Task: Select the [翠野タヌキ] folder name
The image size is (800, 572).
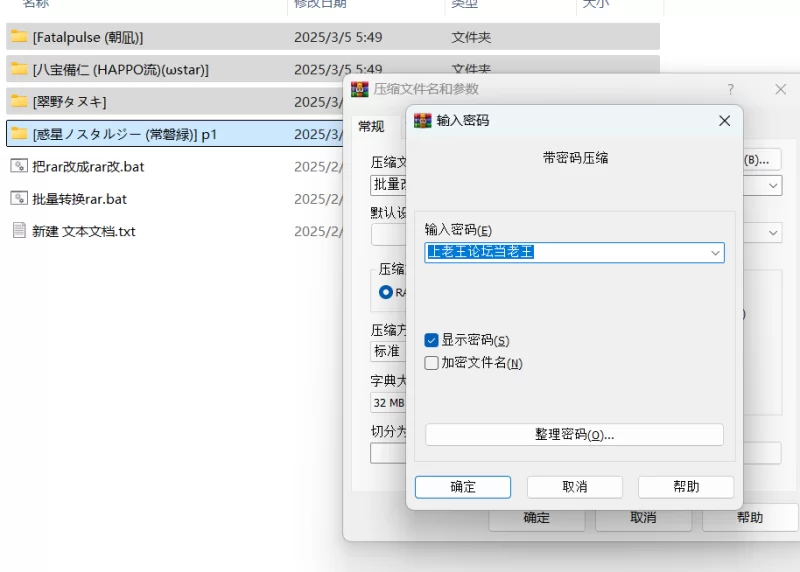Action: 69,102
